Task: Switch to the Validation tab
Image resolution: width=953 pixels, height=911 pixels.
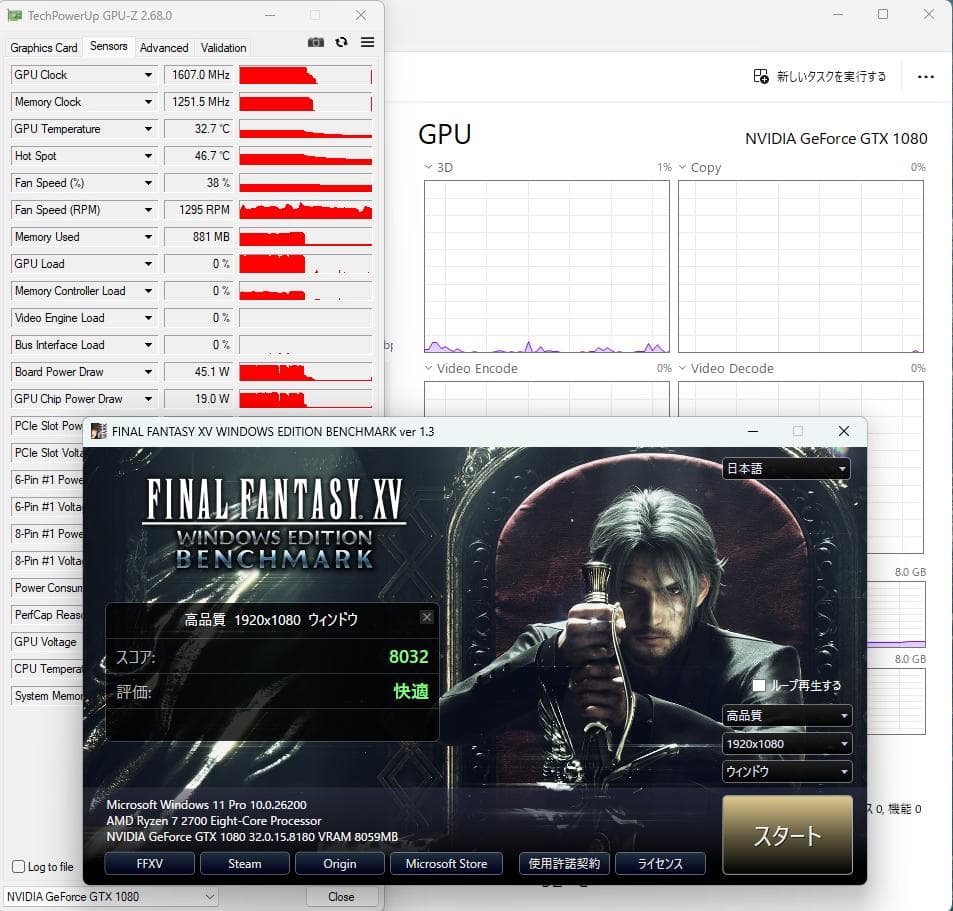Action: [x=224, y=47]
